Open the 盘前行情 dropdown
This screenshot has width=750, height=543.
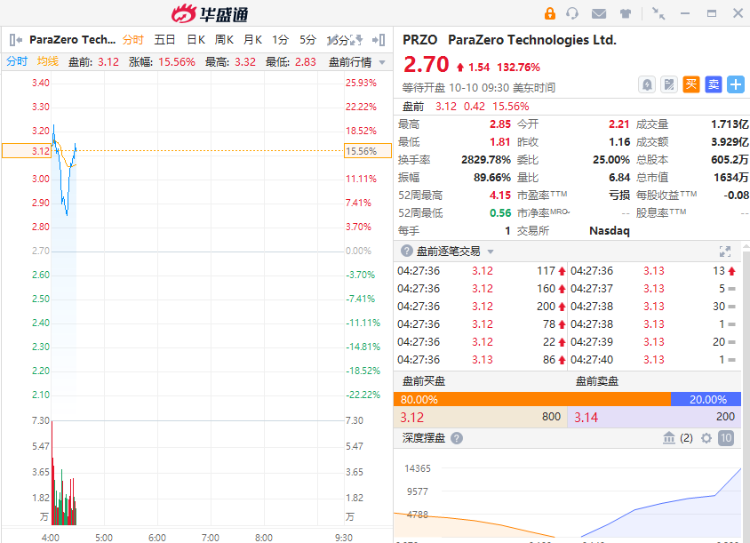click(x=357, y=62)
